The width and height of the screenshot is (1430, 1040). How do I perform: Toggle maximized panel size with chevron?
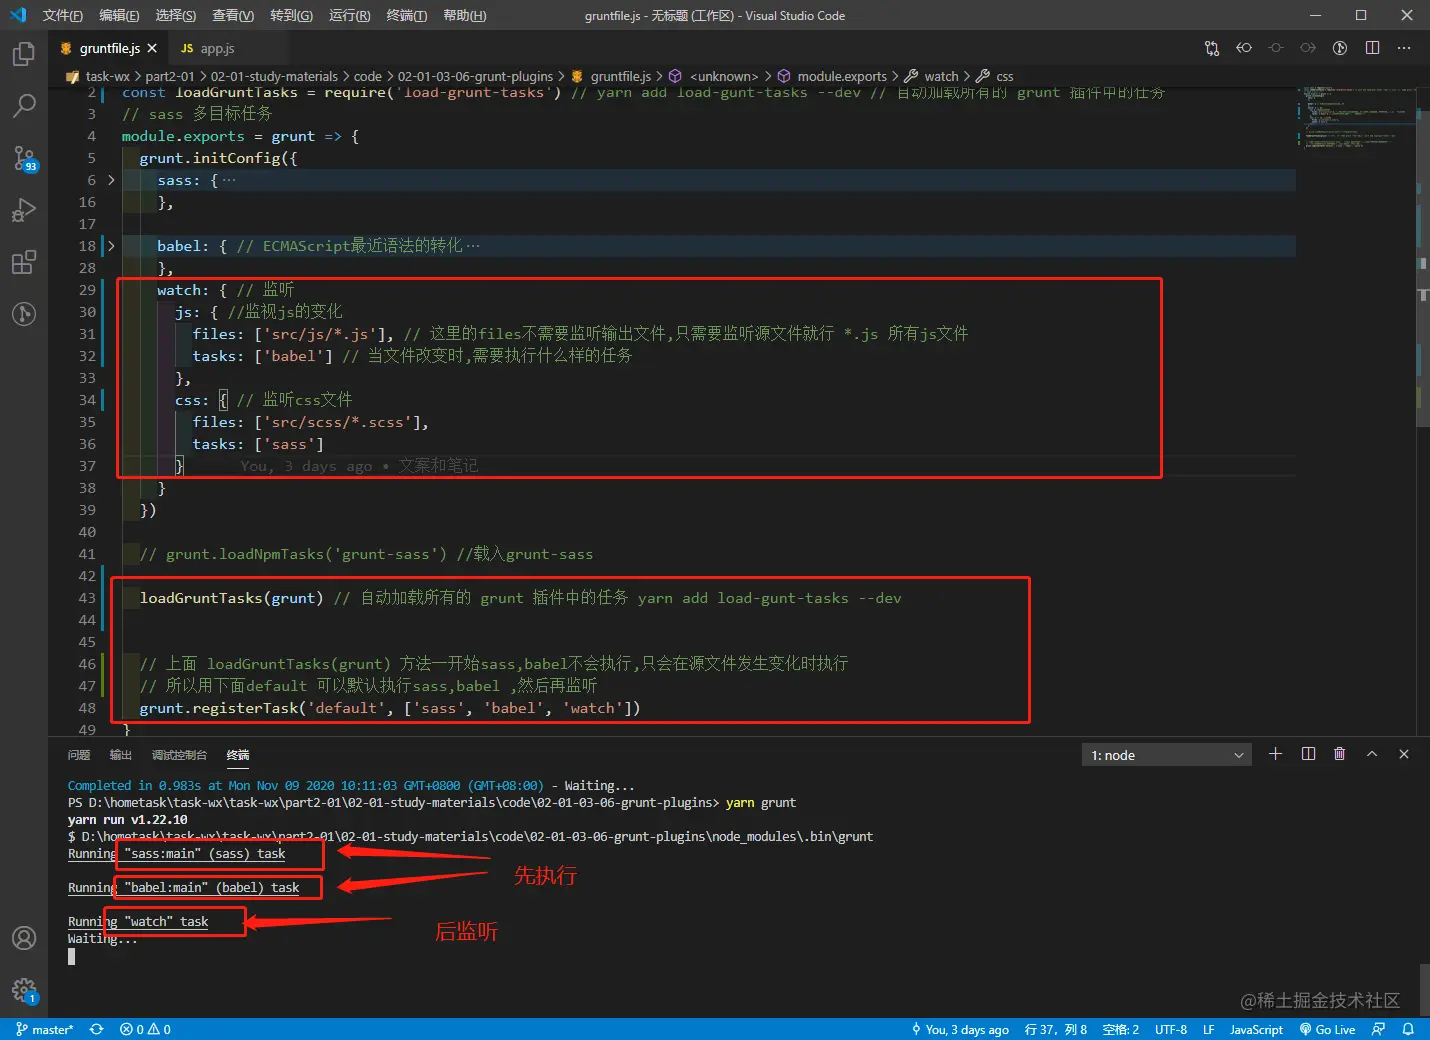point(1372,754)
